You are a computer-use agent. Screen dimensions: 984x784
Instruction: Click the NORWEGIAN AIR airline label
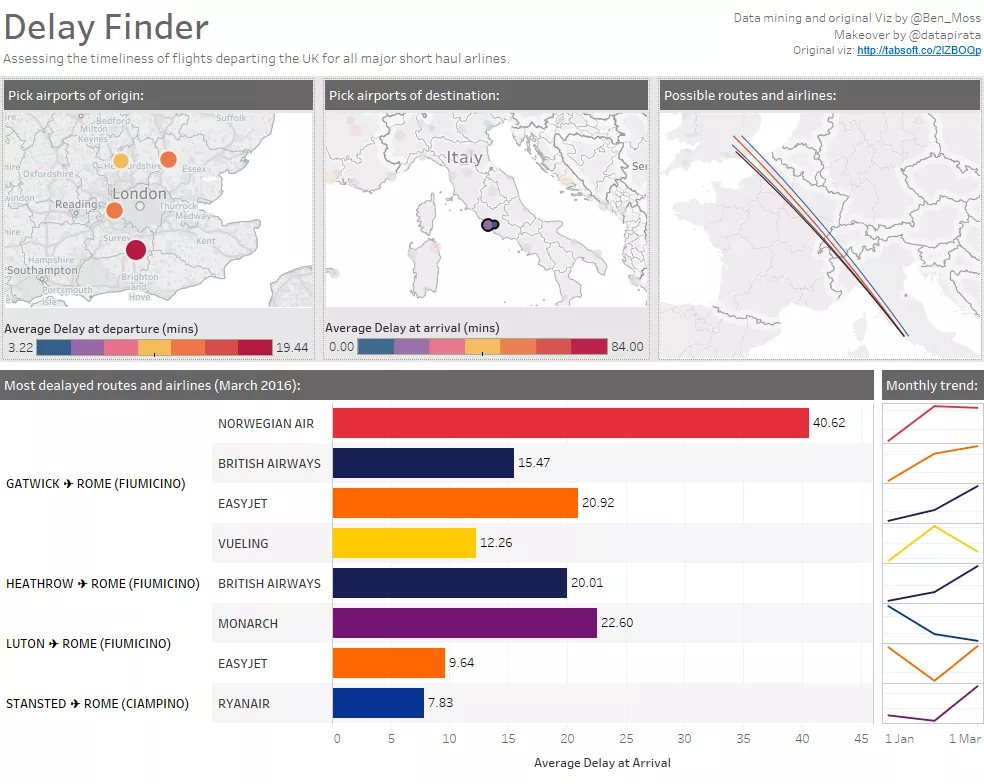[x=266, y=424]
